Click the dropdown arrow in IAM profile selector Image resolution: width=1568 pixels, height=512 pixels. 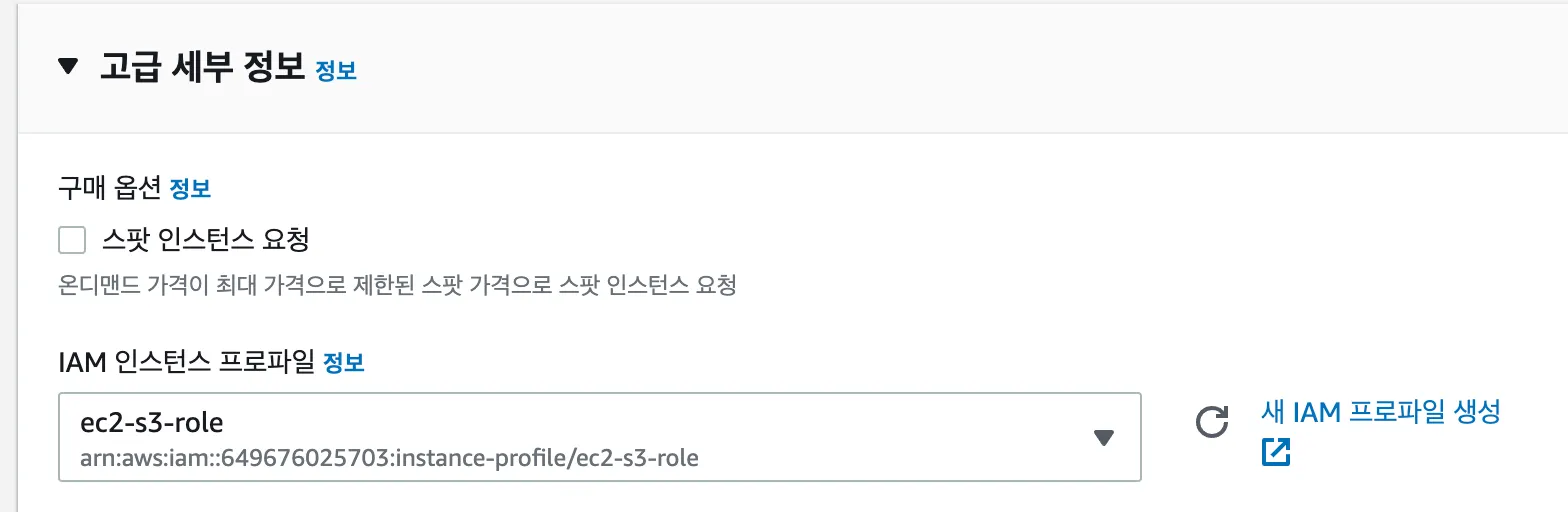(x=1103, y=438)
